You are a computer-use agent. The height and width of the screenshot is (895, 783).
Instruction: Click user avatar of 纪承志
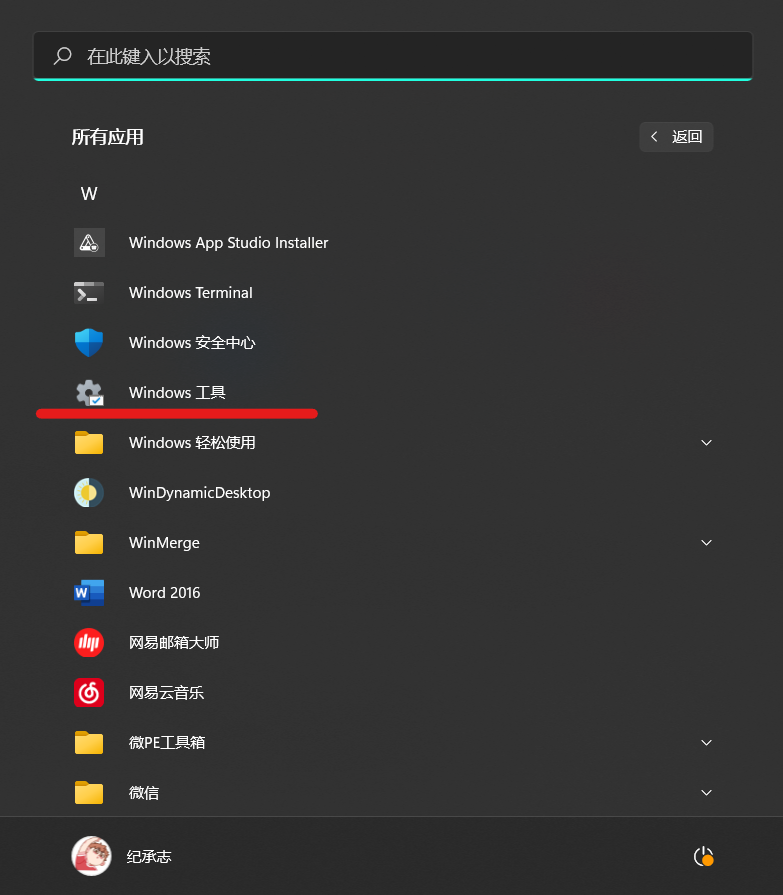click(91, 856)
